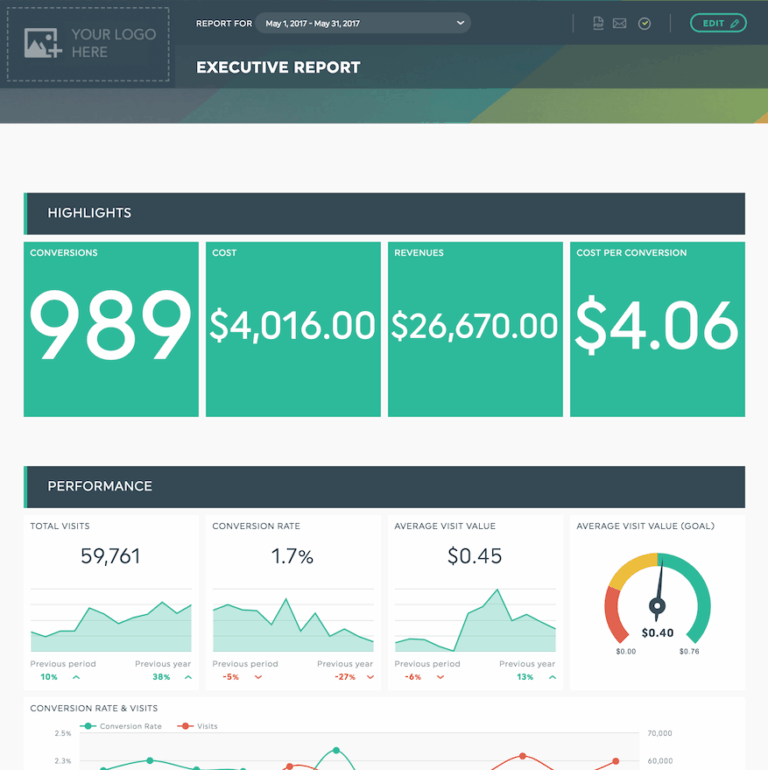Click the Edit button
This screenshot has height=770, width=768.
tap(718, 23)
